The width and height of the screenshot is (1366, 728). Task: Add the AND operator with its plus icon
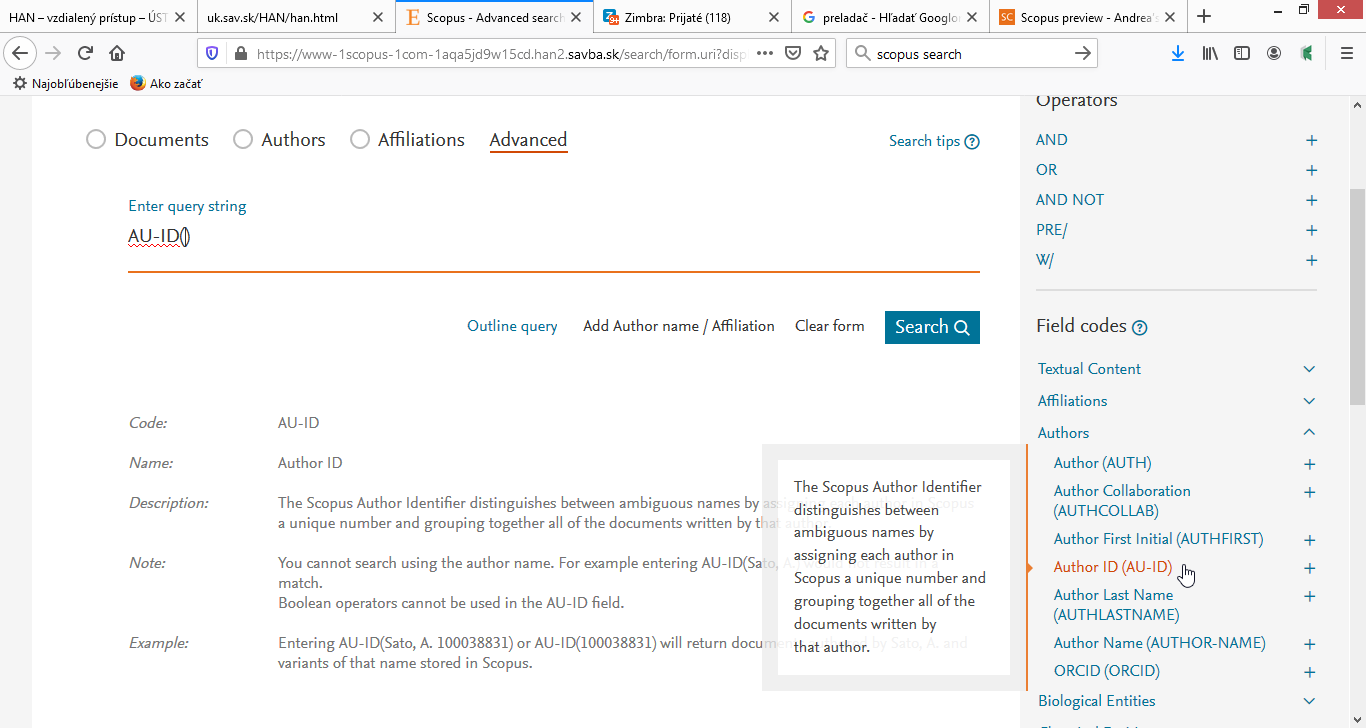pos(1310,140)
